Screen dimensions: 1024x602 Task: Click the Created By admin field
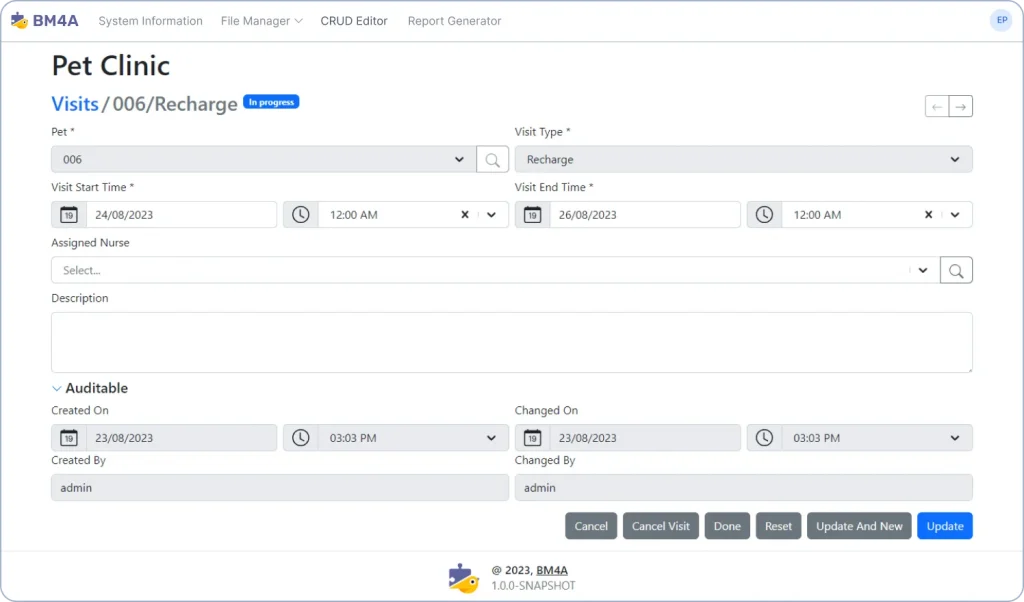click(280, 488)
